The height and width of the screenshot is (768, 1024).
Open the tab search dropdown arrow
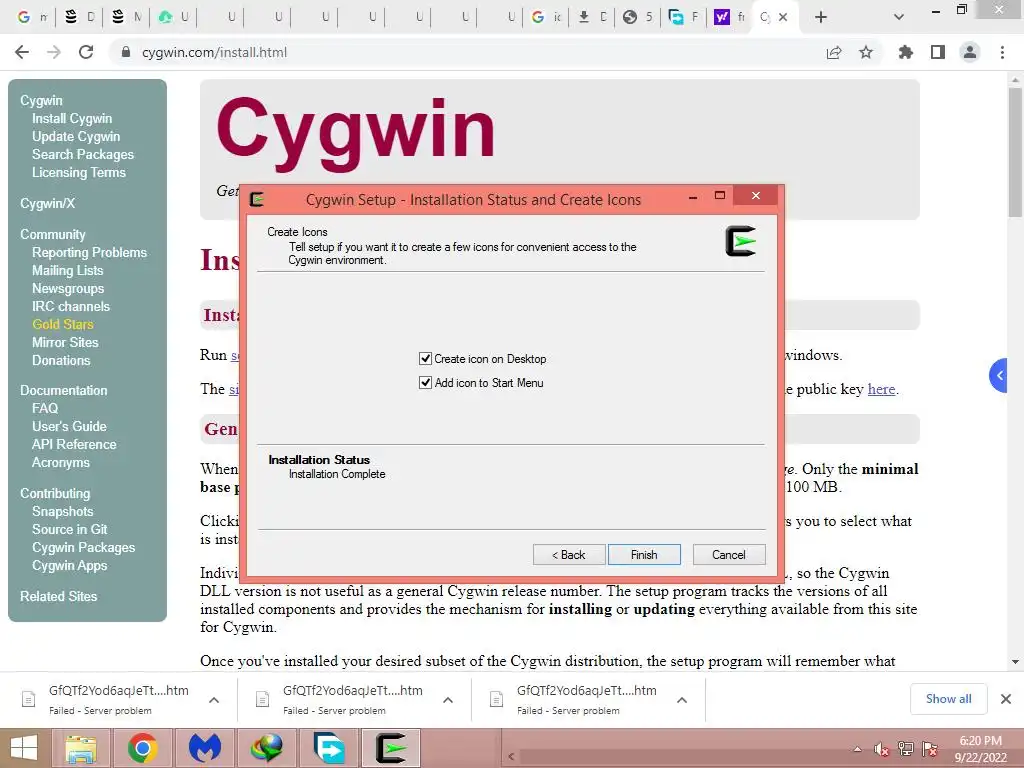coord(899,17)
